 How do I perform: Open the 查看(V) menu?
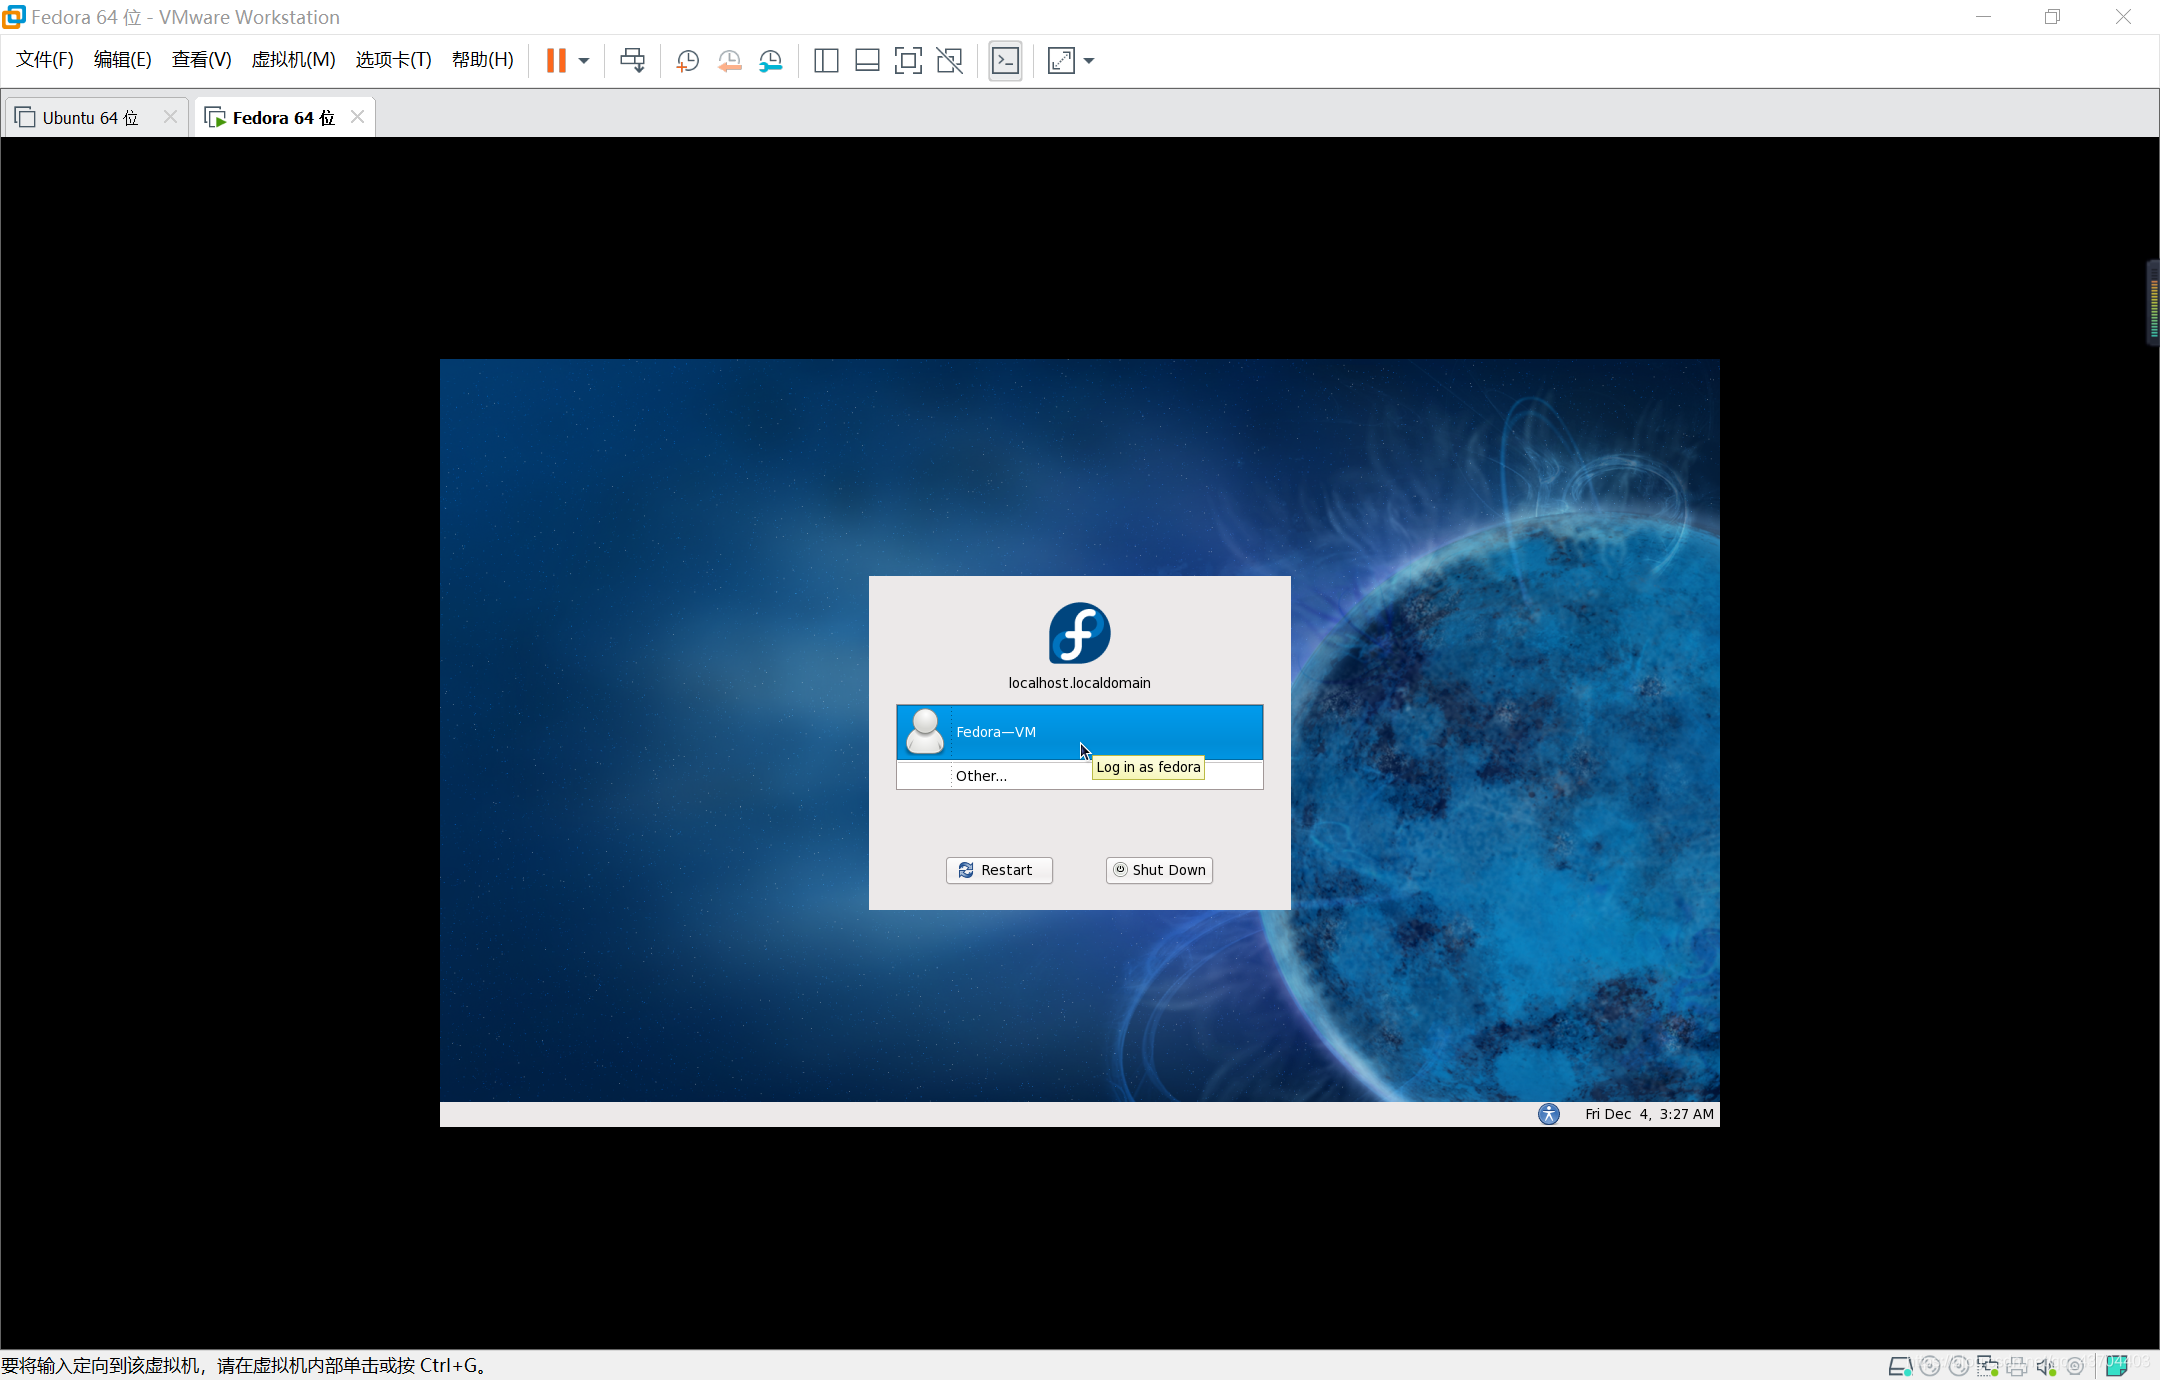pos(201,60)
